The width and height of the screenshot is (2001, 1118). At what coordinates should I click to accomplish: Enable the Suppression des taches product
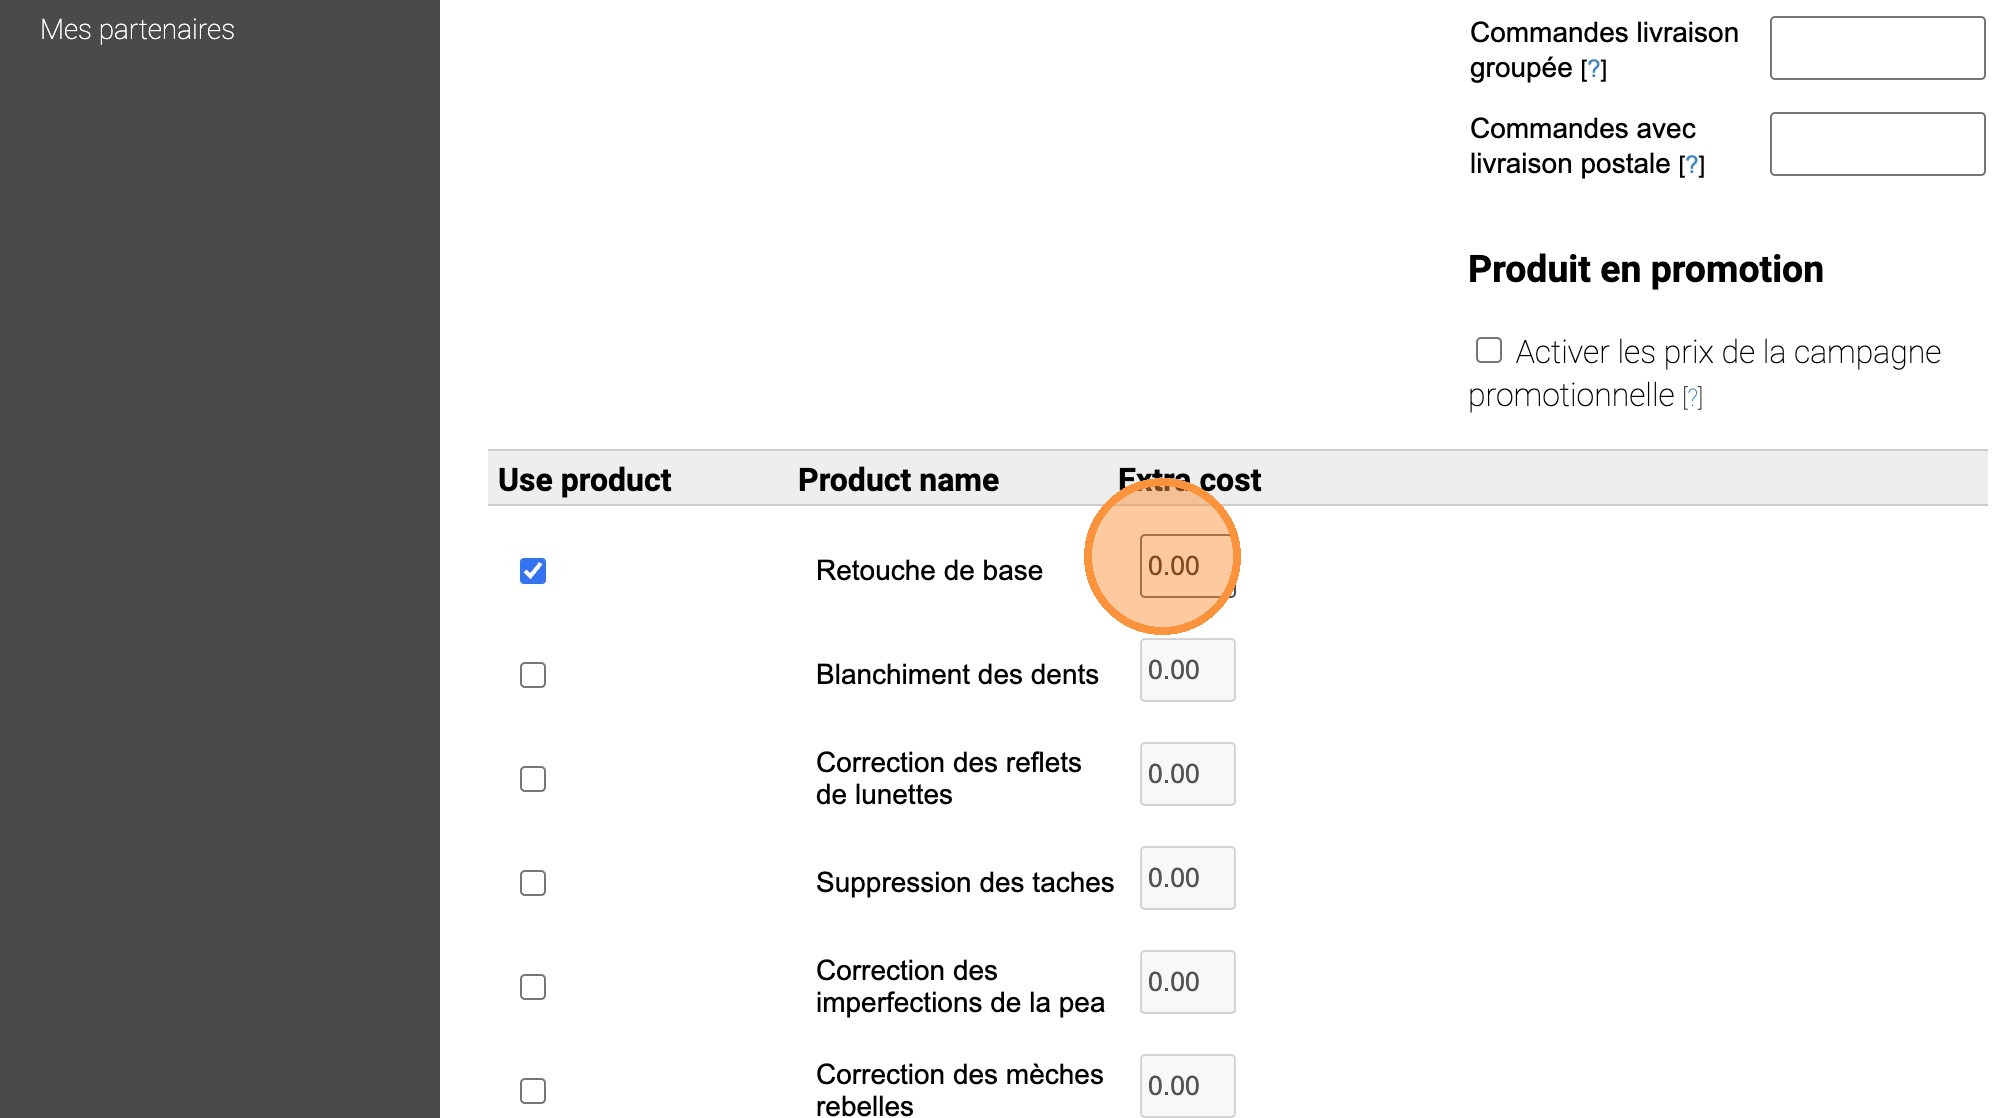pyautogui.click(x=533, y=883)
